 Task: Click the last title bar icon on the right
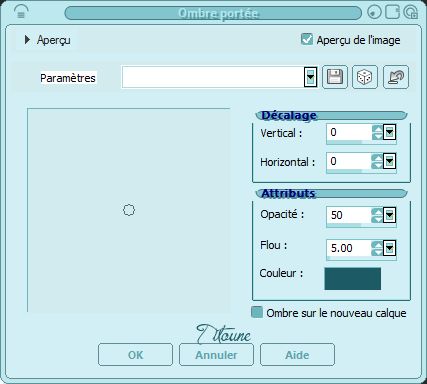point(410,13)
